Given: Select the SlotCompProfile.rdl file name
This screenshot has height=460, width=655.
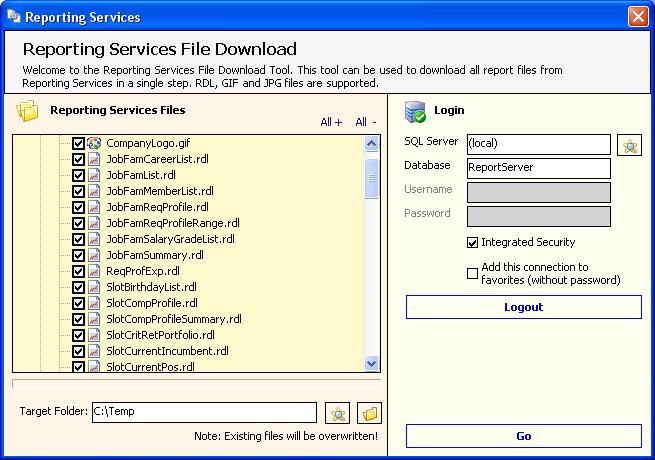Looking at the screenshot, I should point(152,303).
